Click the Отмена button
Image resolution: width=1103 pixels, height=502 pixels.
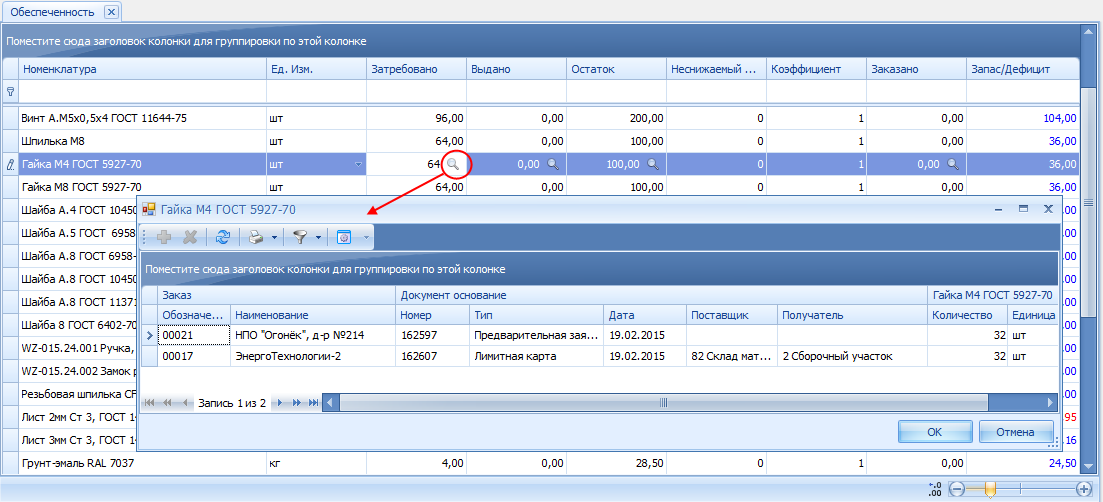coord(1015,432)
